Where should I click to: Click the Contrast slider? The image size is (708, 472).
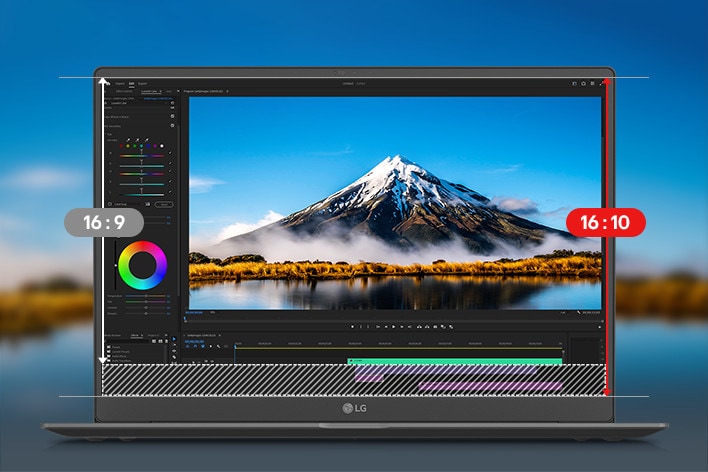[145, 307]
